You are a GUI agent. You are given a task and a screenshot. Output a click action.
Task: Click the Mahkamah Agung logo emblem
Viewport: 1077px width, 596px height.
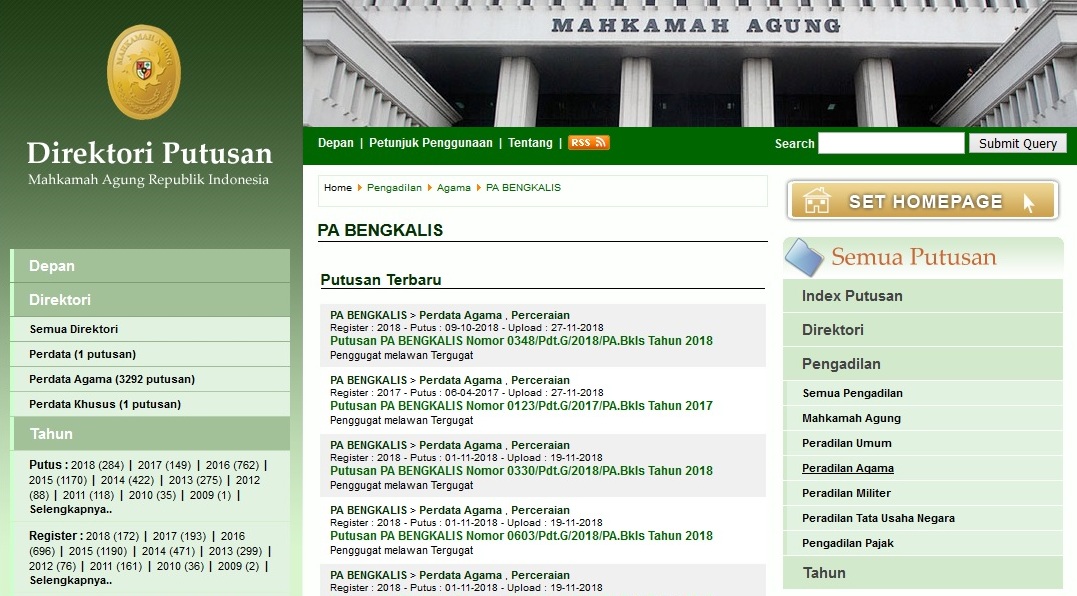(143, 72)
